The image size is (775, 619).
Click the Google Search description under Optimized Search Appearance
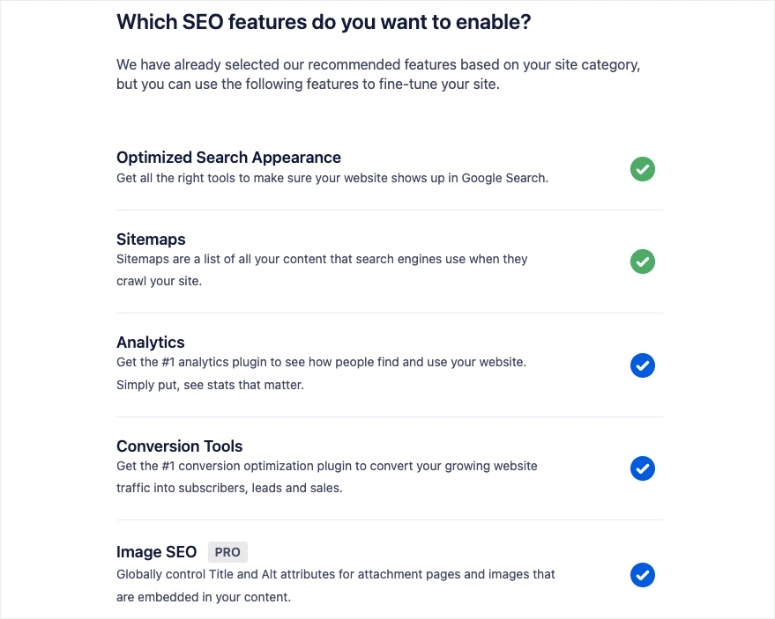(x=332, y=178)
